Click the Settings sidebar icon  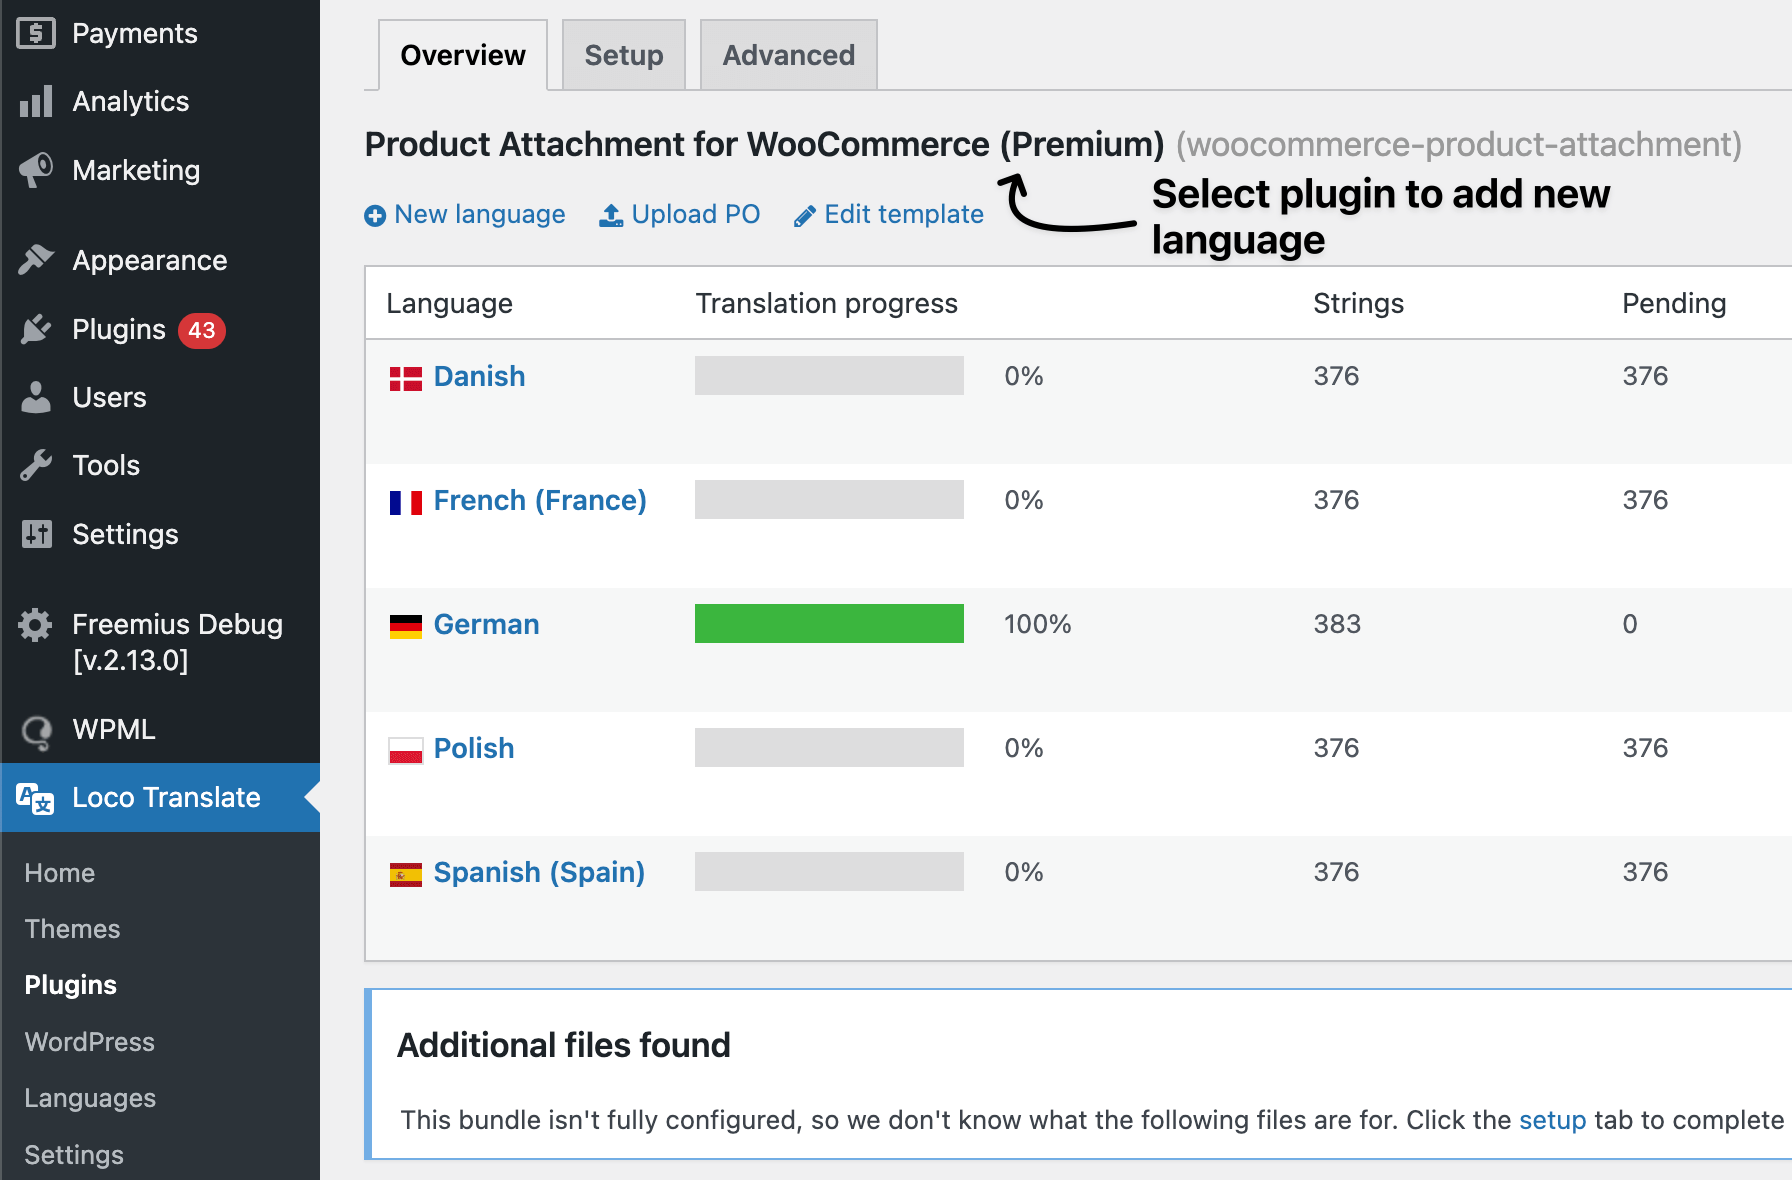point(35,533)
